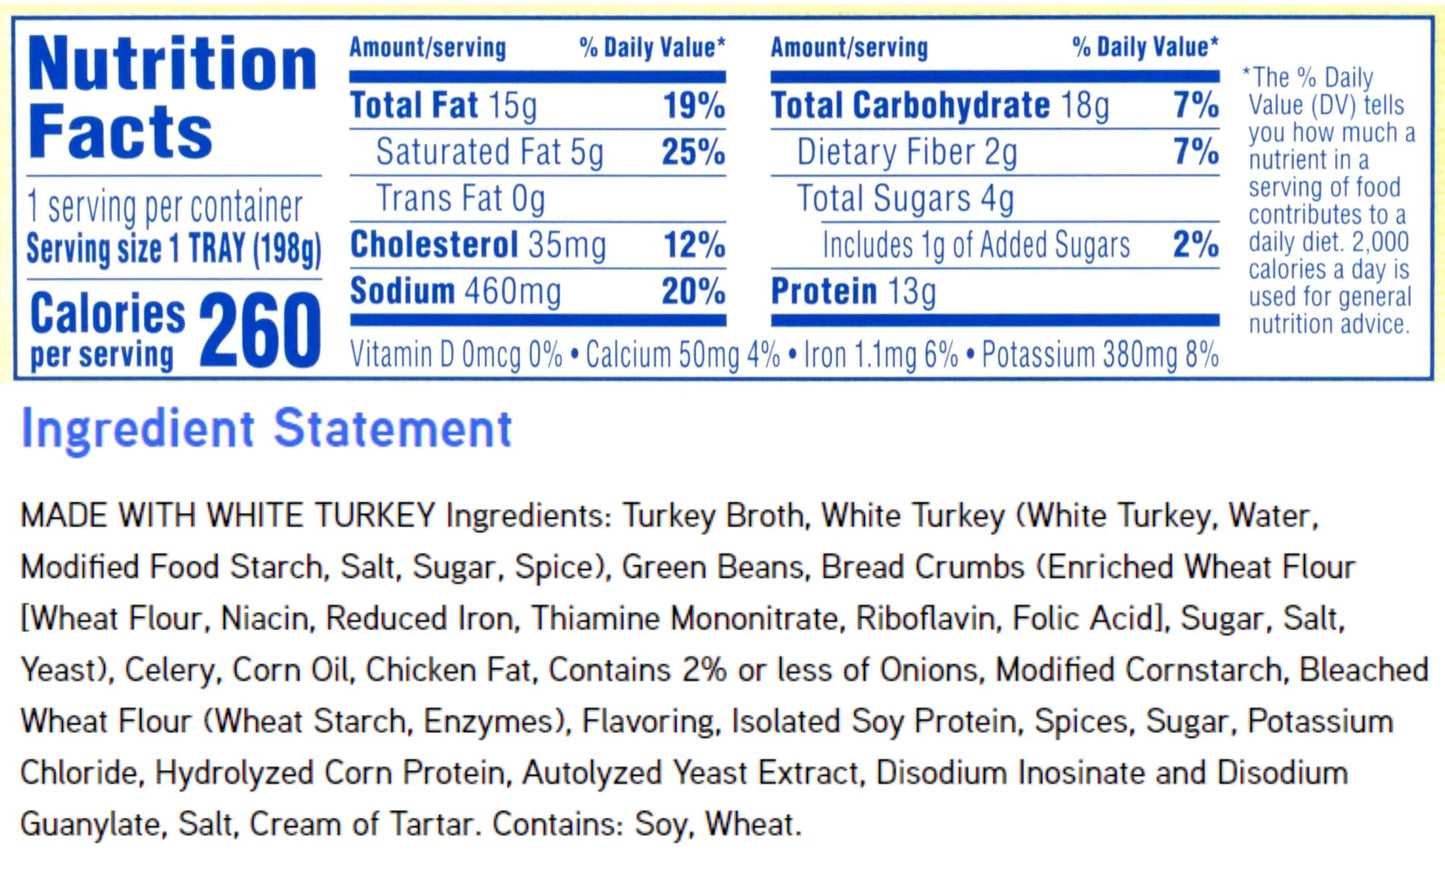
Task: Click the Protein 13g row
Action: [853, 291]
